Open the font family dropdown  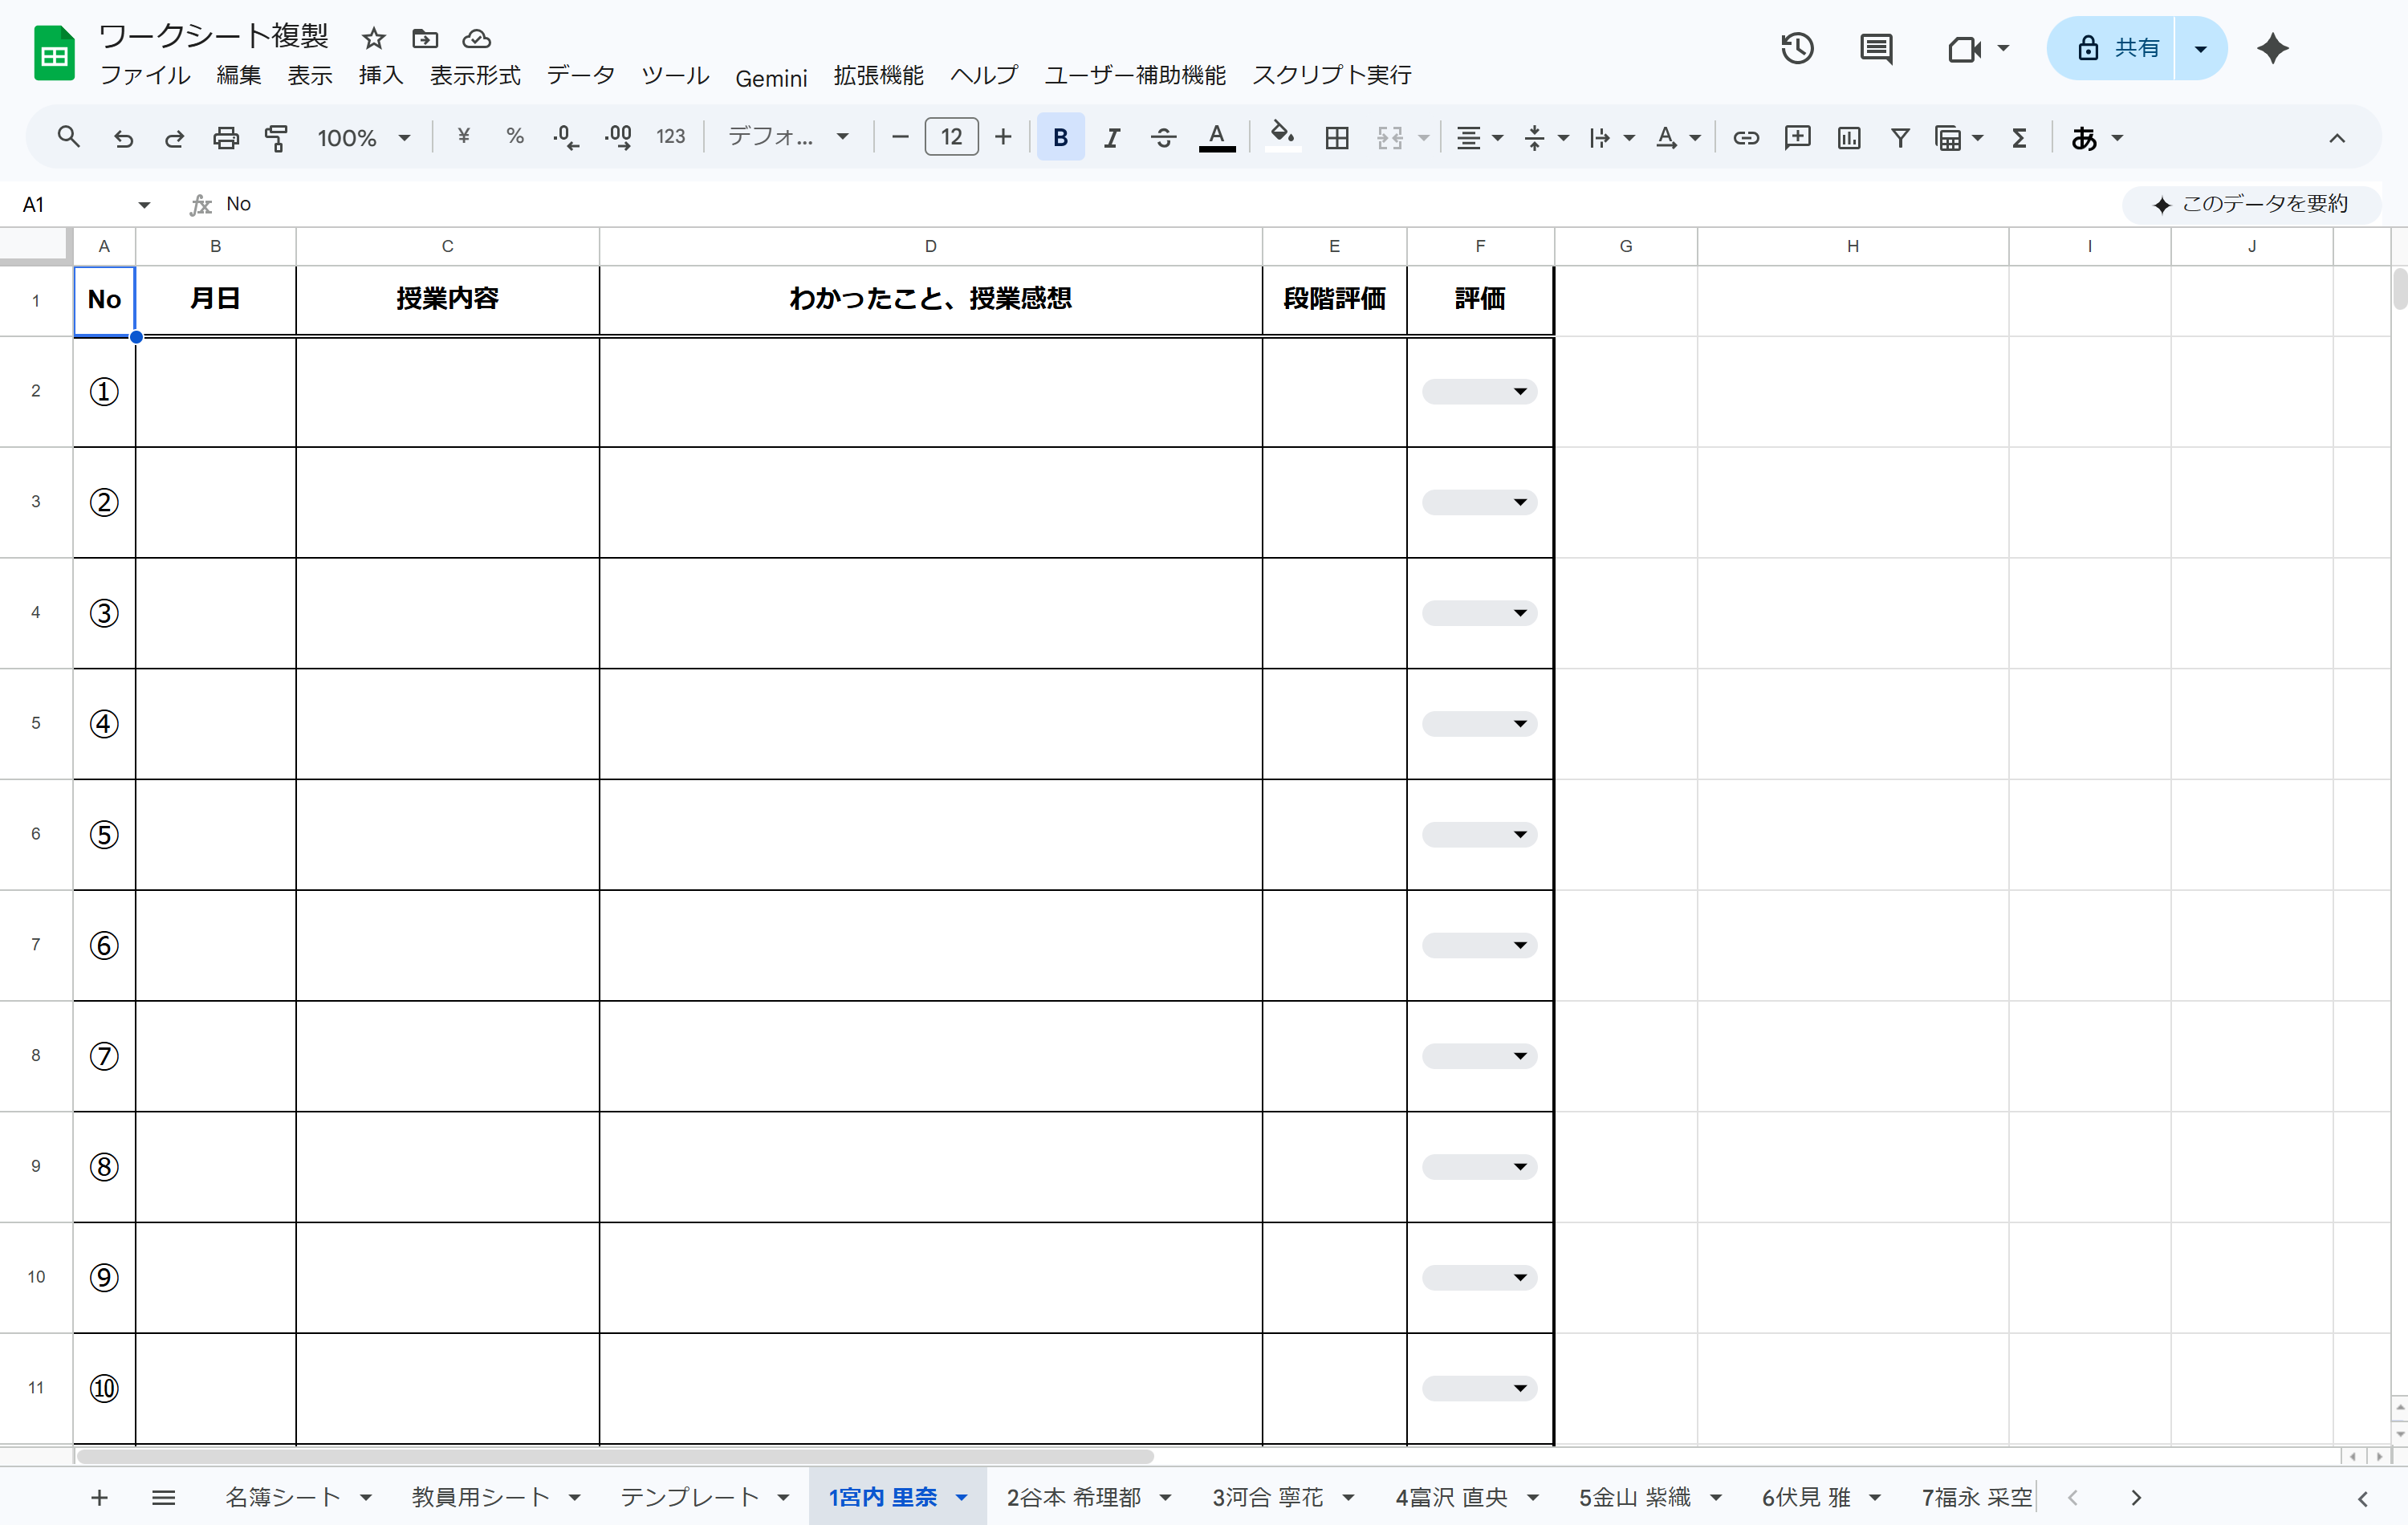(x=788, y=137)
